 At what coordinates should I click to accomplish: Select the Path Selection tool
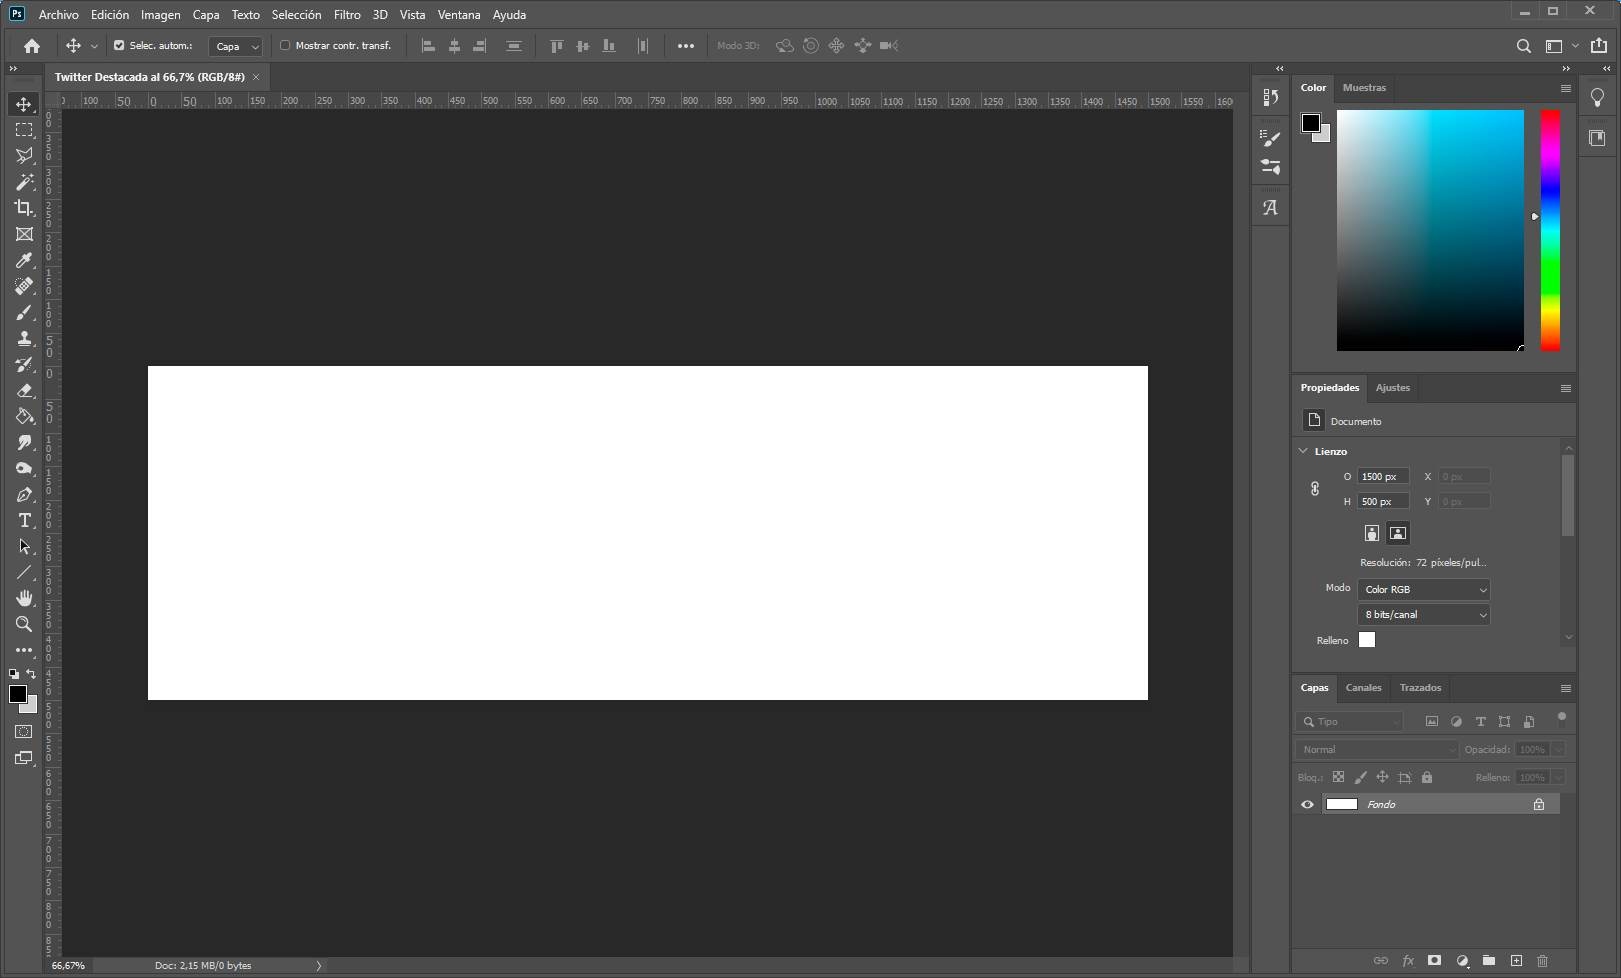pos(24,546)
